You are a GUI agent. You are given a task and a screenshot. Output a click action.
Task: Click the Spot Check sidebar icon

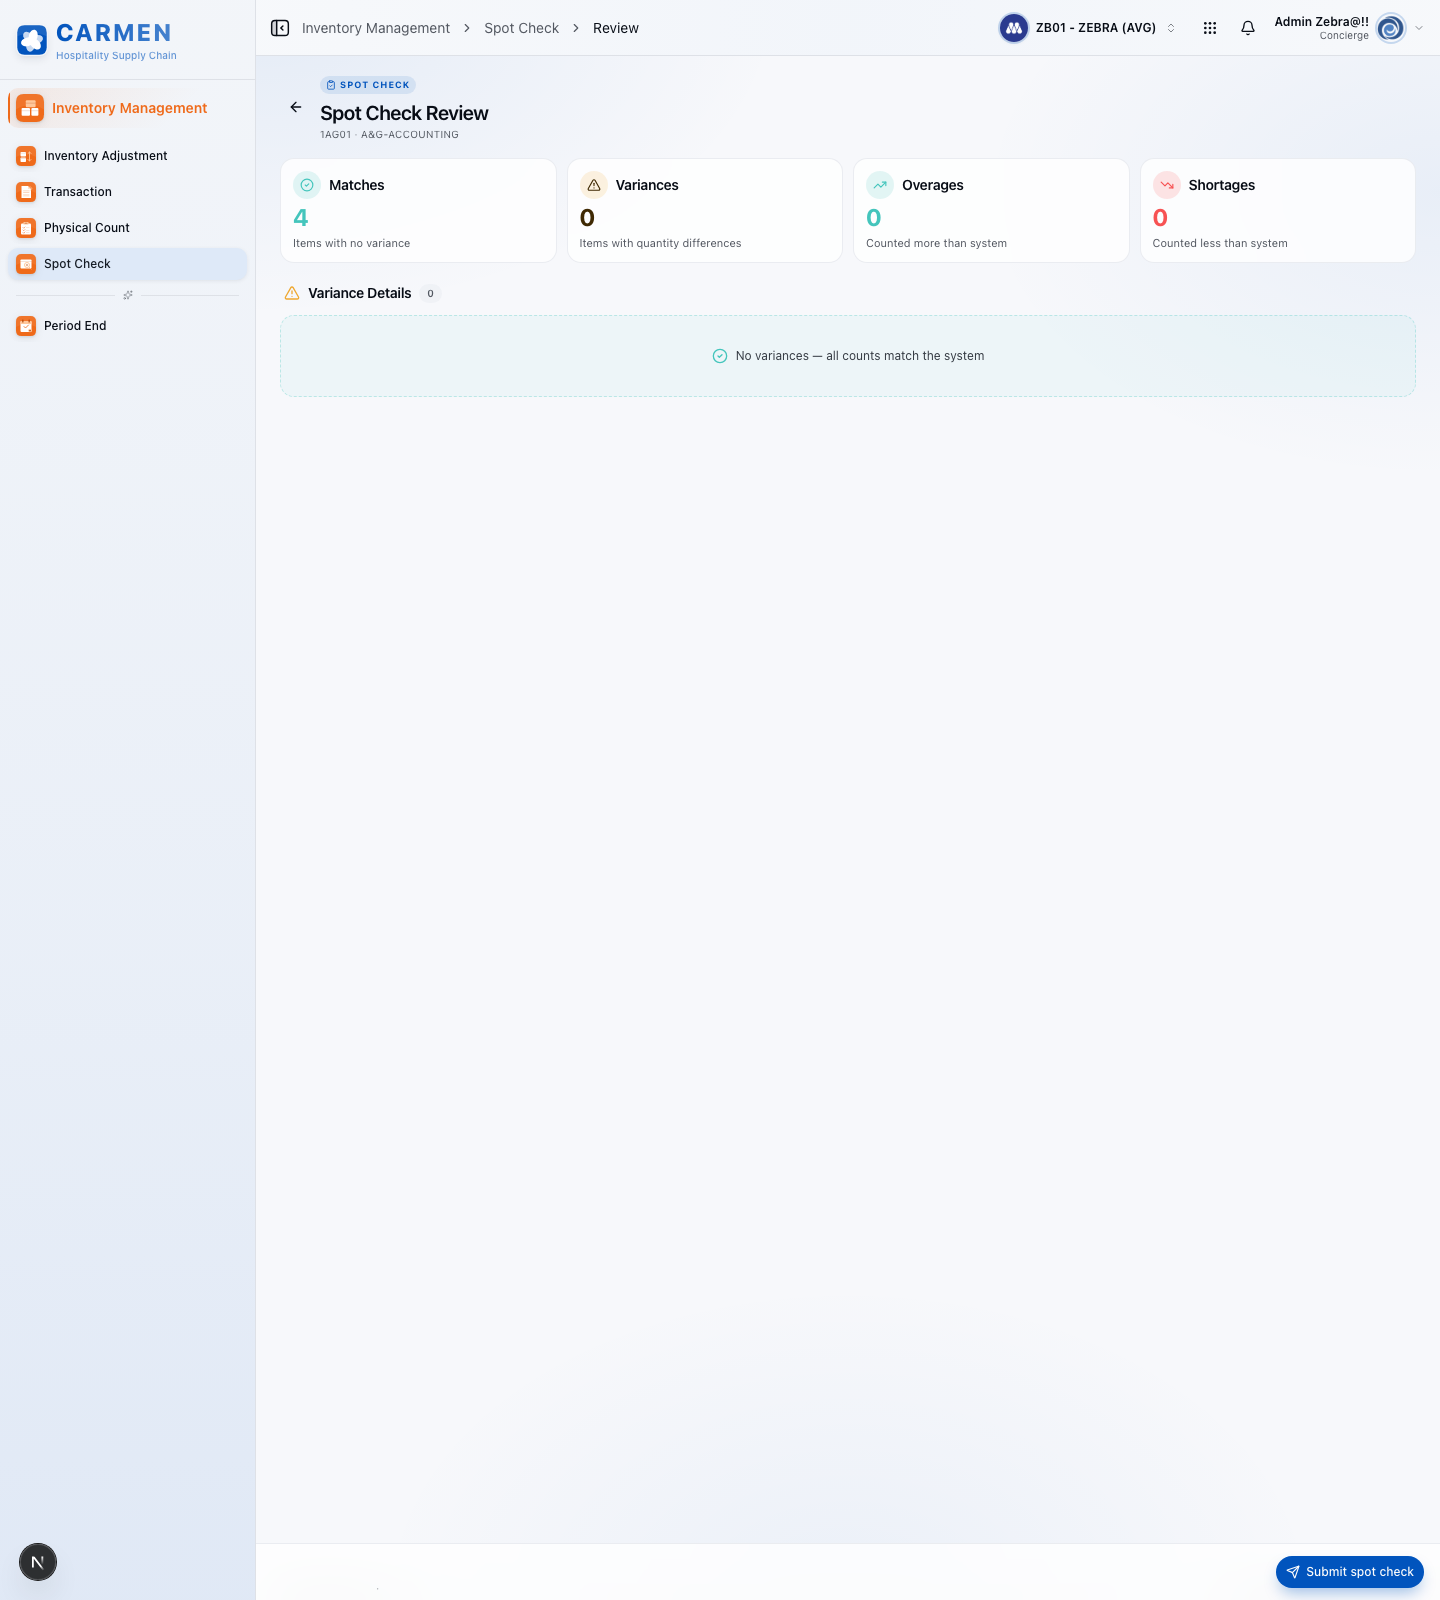[26, 264]
